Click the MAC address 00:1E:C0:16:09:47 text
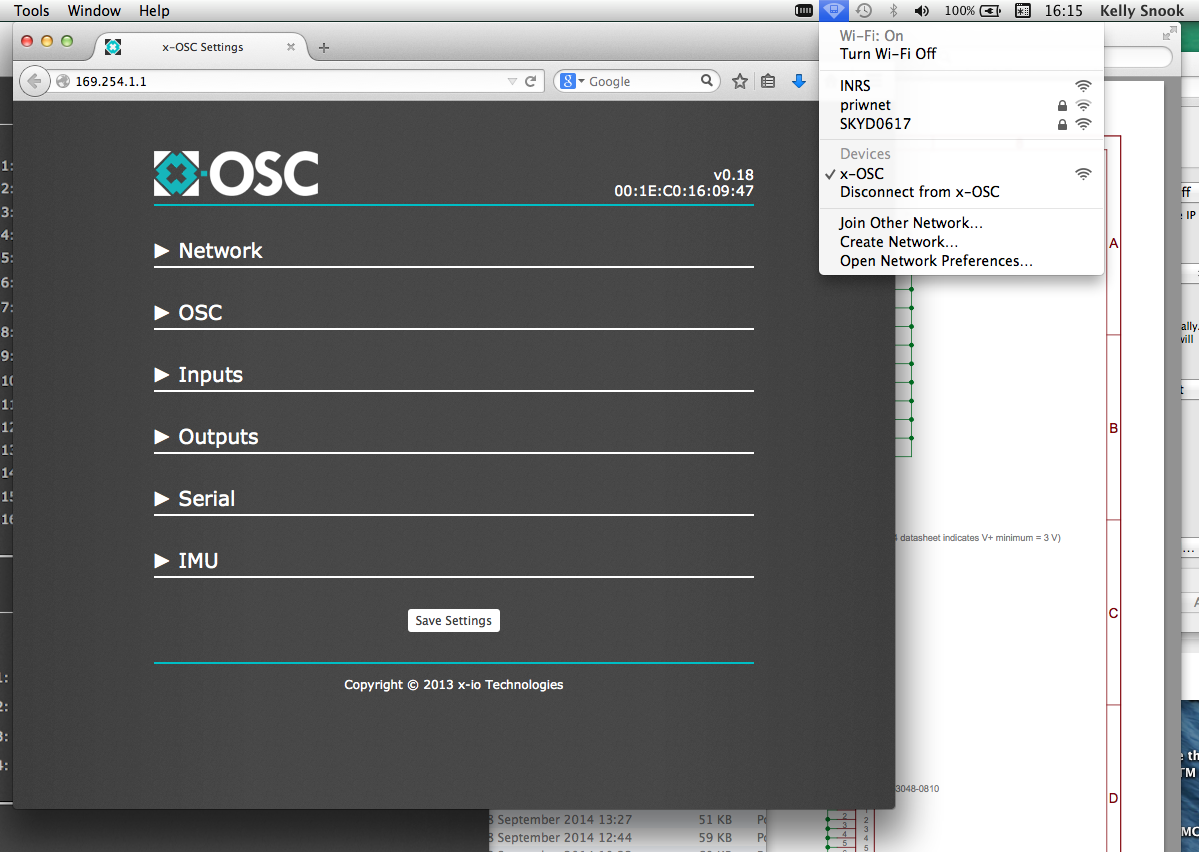The image size is (1199, 852). 684,191
